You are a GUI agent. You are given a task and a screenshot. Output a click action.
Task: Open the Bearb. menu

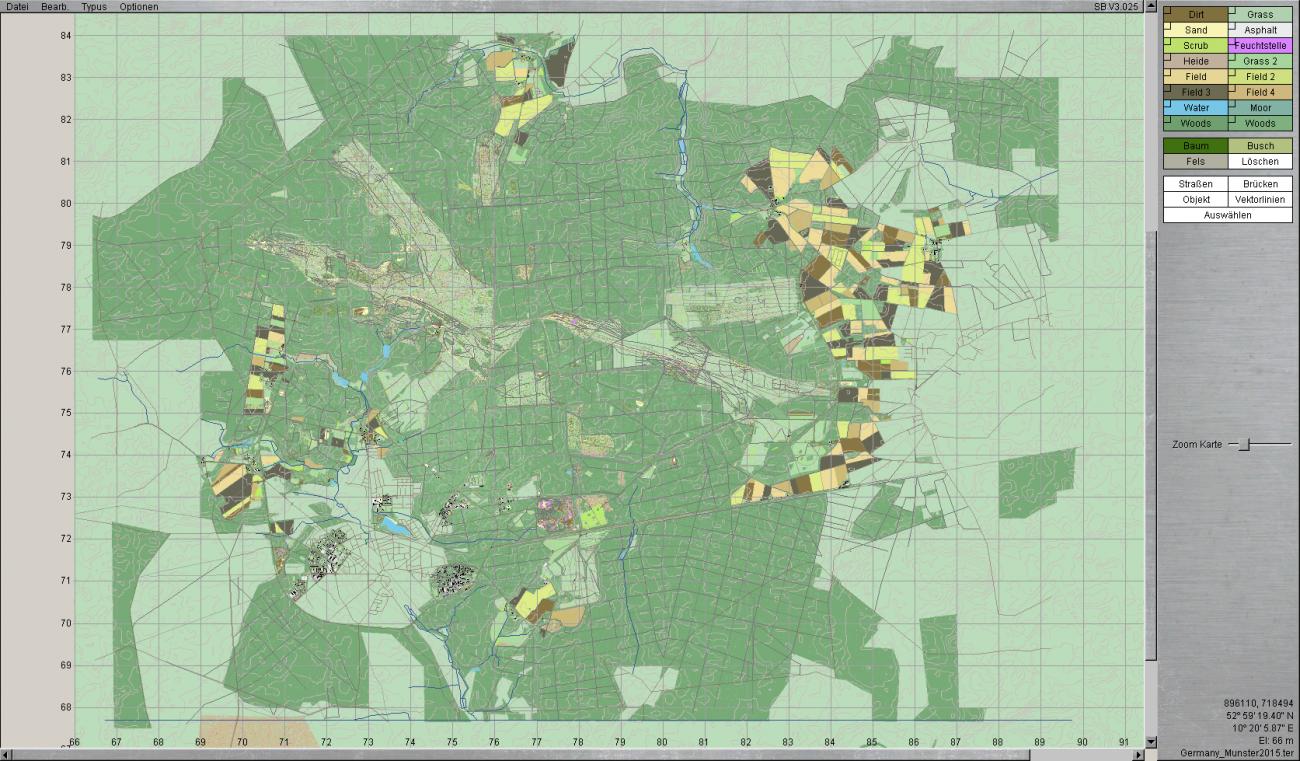click(x=55, y=7)
